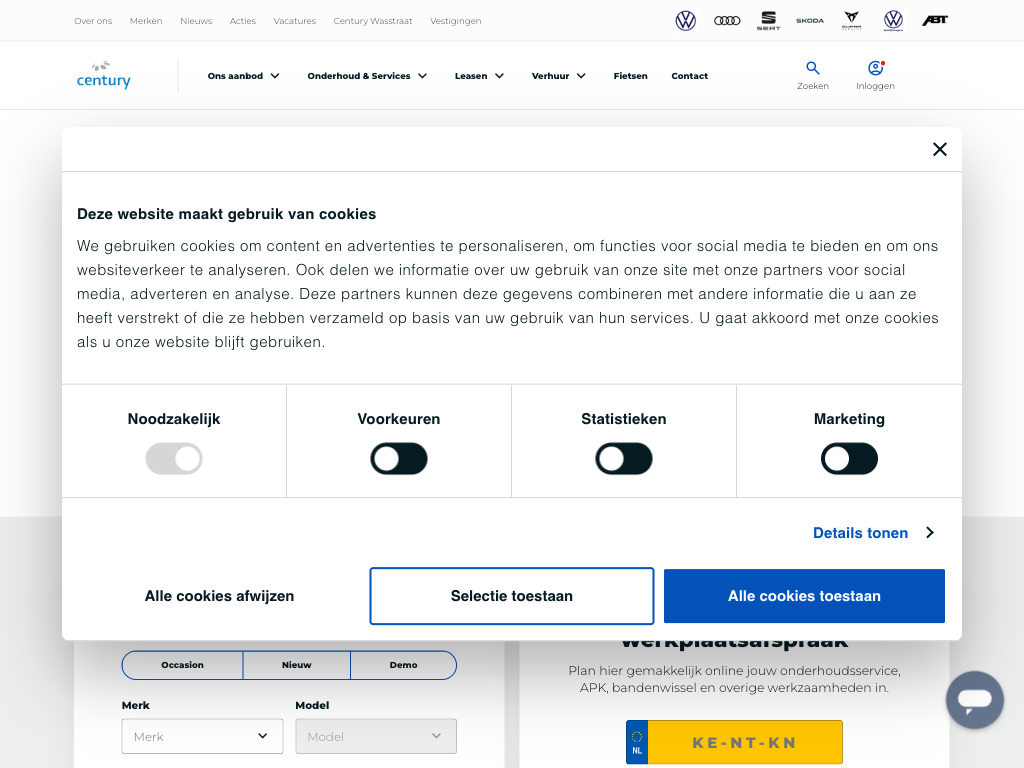Viewport: 1024px width, 768px height.
Task: Open the SEAT brand logo
Action: pyautogui.click(x=769, y=21)
